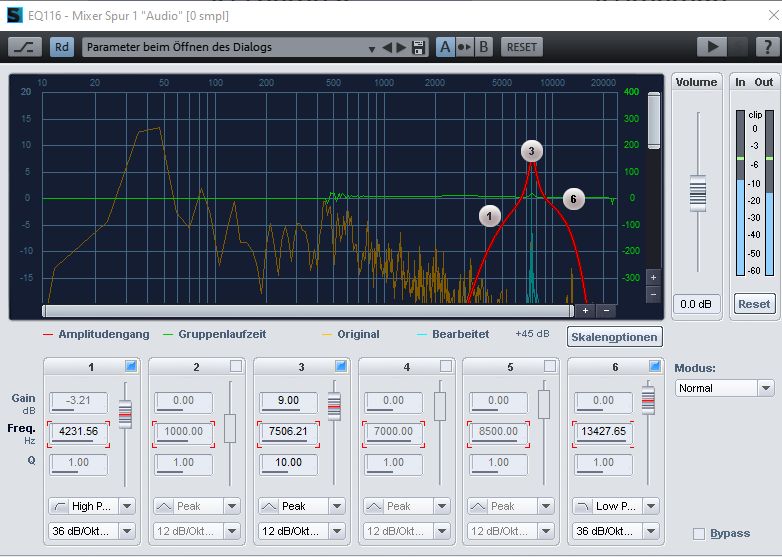Viewport: 782px width, 557px height.
Task: Switch to comparison setting B
Action: pos(484,47)
